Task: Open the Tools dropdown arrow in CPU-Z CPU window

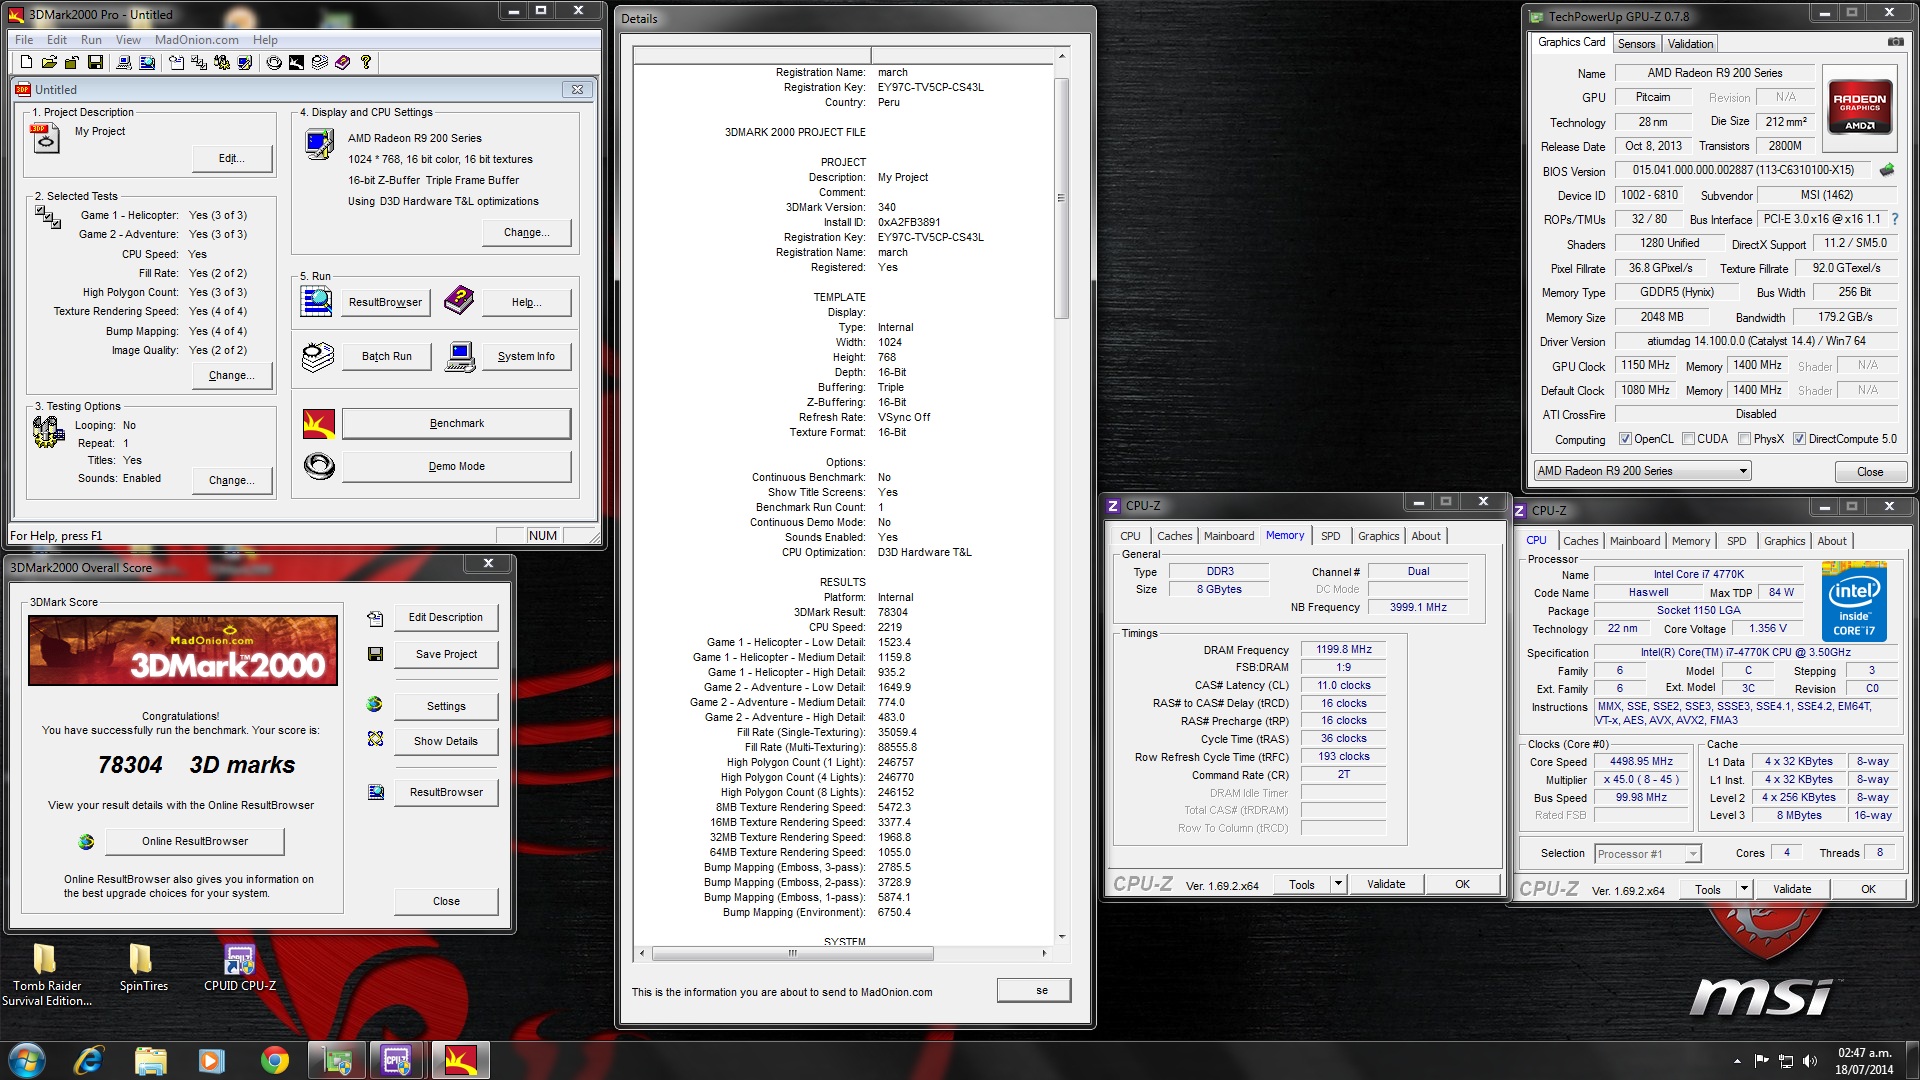Action: pos(1744,889)
